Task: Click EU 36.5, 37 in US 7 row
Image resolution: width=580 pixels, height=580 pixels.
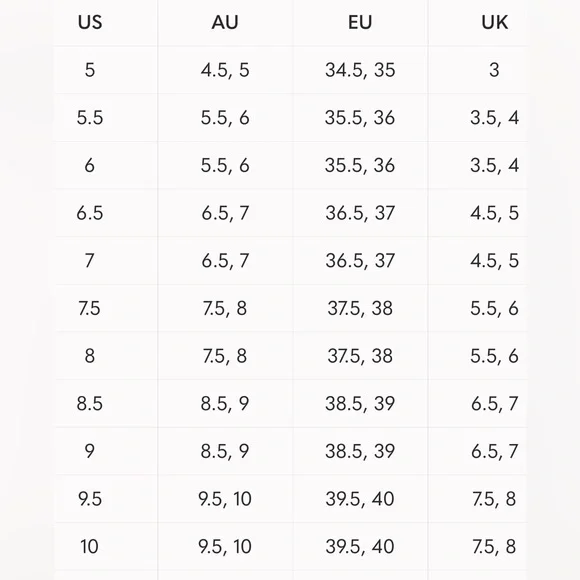Action: click(x=360, y=260)
